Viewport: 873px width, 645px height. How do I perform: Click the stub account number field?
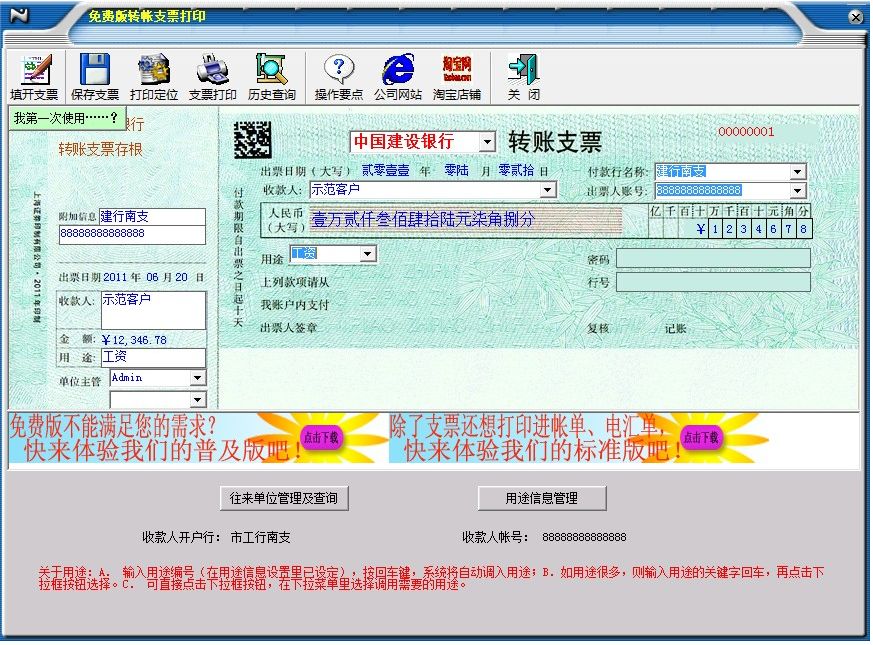[132, 234]
